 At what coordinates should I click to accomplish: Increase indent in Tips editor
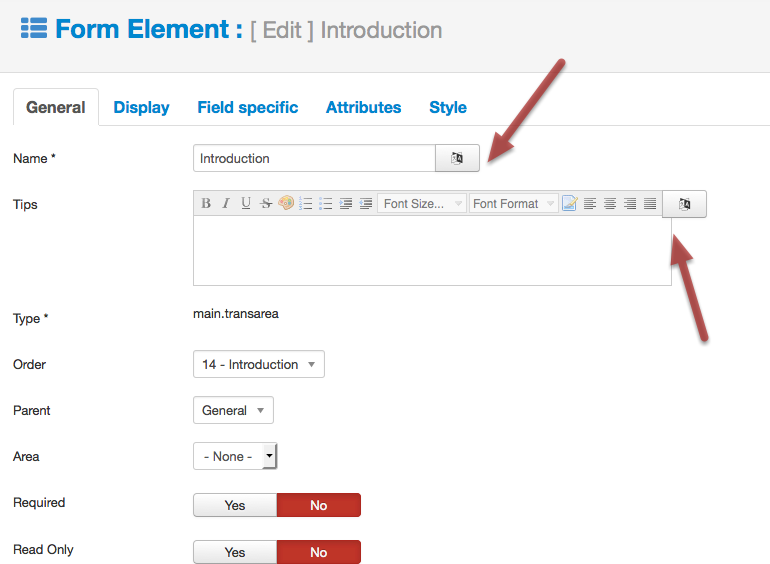(x=346, y=203)
